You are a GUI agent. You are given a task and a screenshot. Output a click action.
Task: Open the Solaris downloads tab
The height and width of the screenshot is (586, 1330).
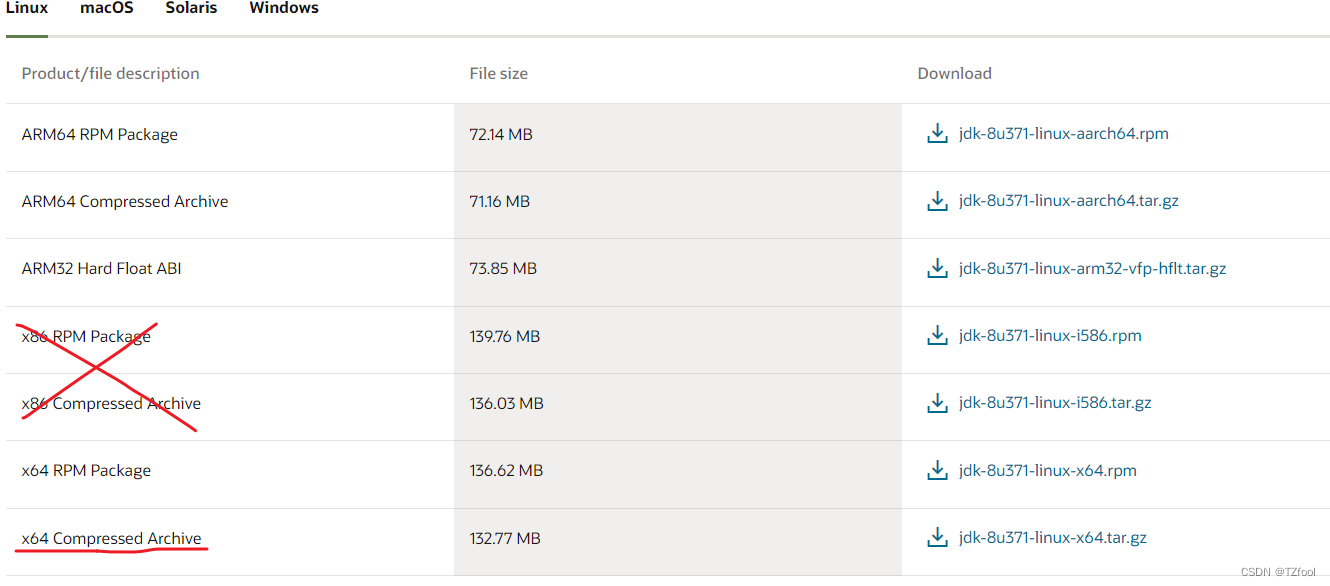(x=191, y=8)
